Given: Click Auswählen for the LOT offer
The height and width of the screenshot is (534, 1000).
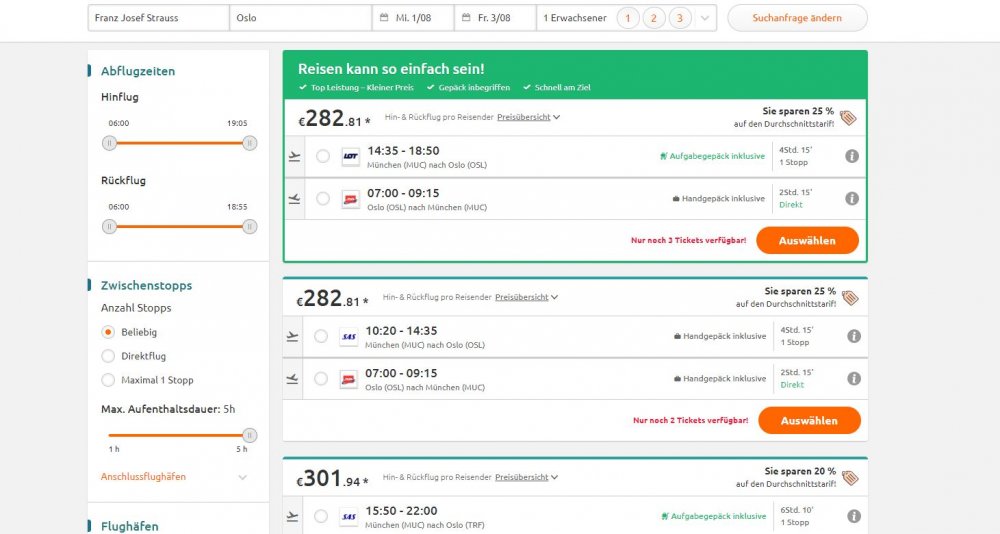Looking at the screenshot, I should [x=807, y=241].
